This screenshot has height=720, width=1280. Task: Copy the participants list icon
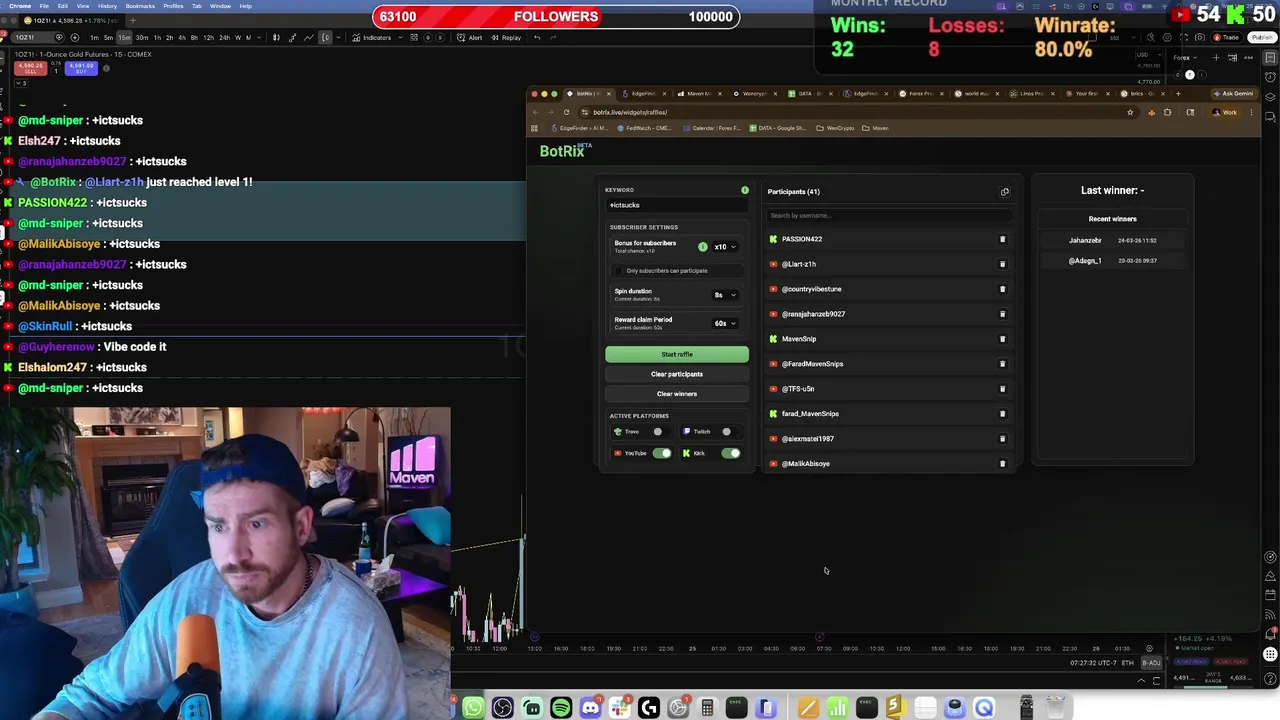pyautogui.click(x=1005, y=192)
